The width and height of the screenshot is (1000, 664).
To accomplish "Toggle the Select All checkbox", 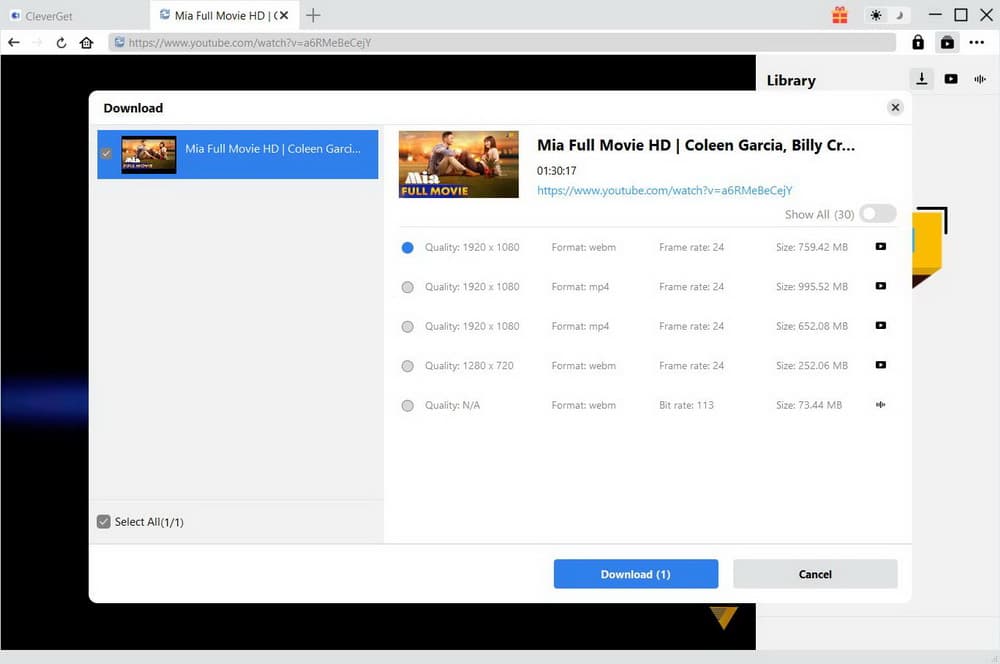I will (x=103, y=522).
